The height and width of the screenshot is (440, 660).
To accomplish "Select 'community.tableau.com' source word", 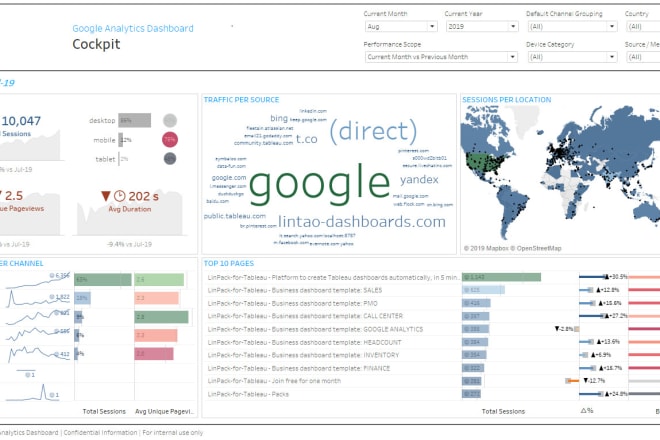I will pos(263,143).
